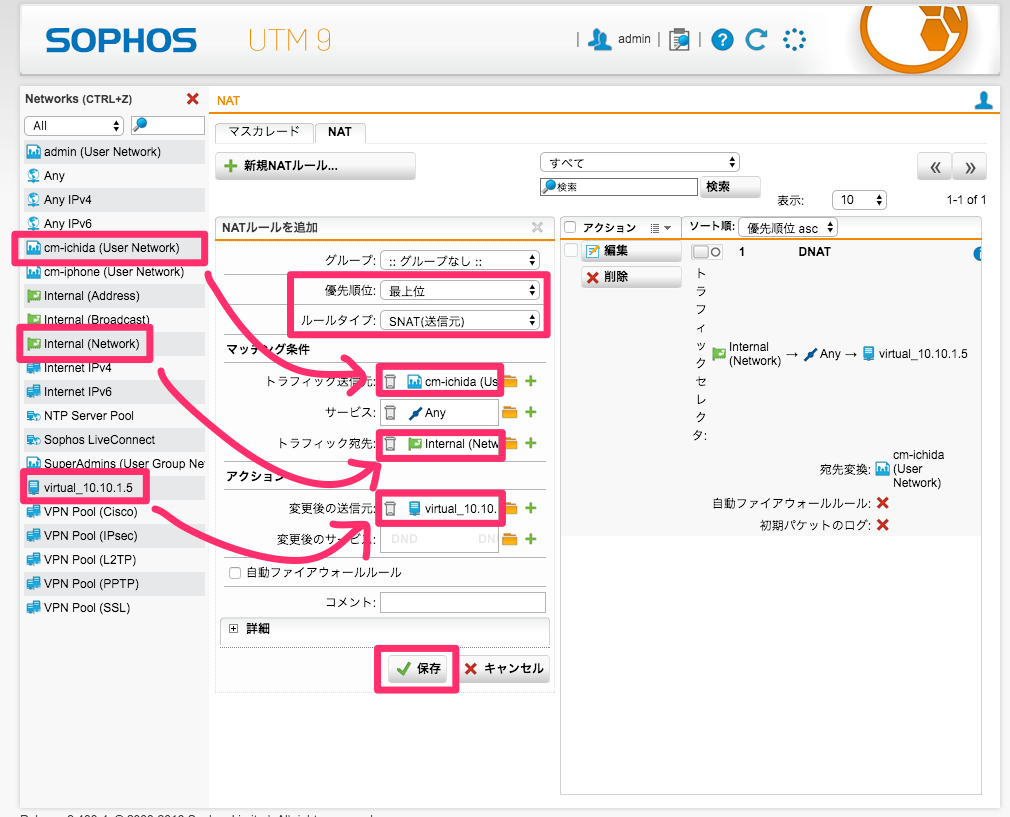
Task: Select Internet IPv6 entry
Action: (x=114, y=392)
